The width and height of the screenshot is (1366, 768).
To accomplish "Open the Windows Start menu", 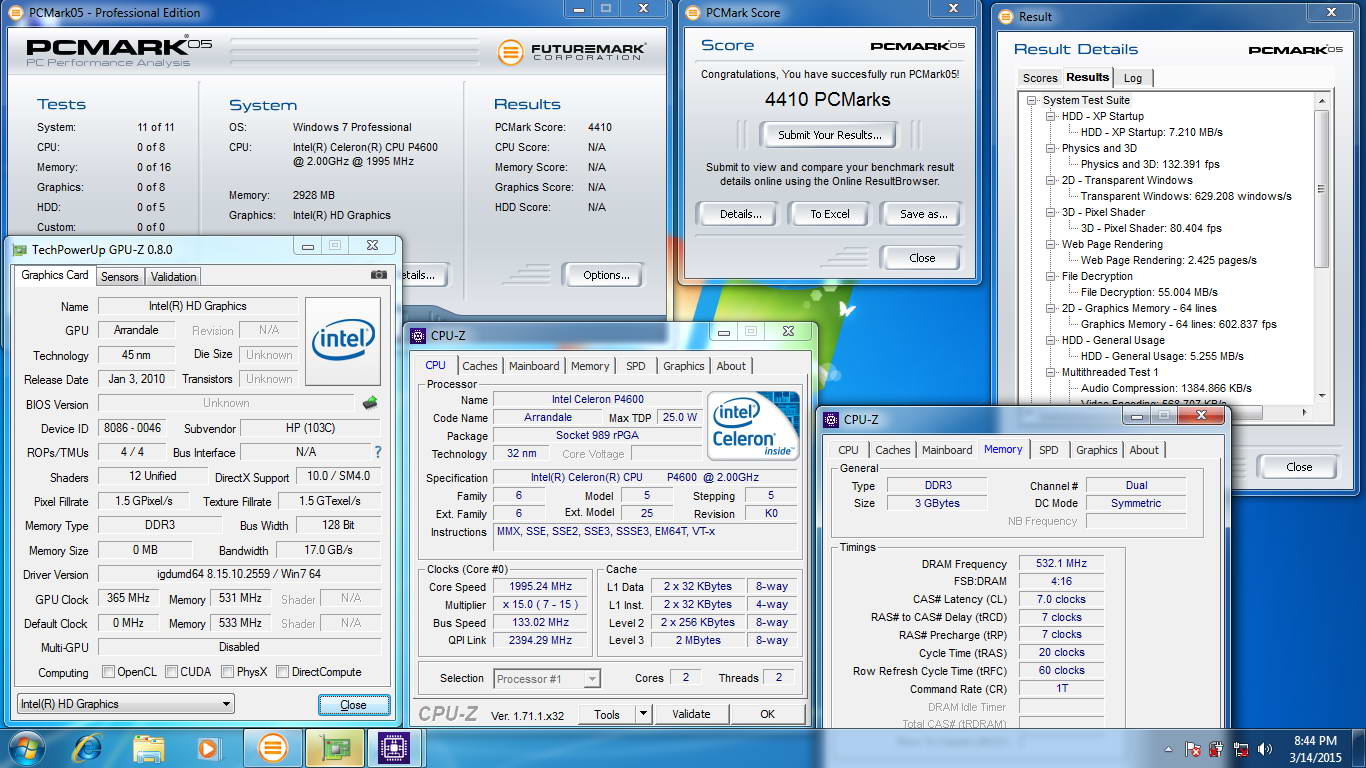I will point(26,747).
